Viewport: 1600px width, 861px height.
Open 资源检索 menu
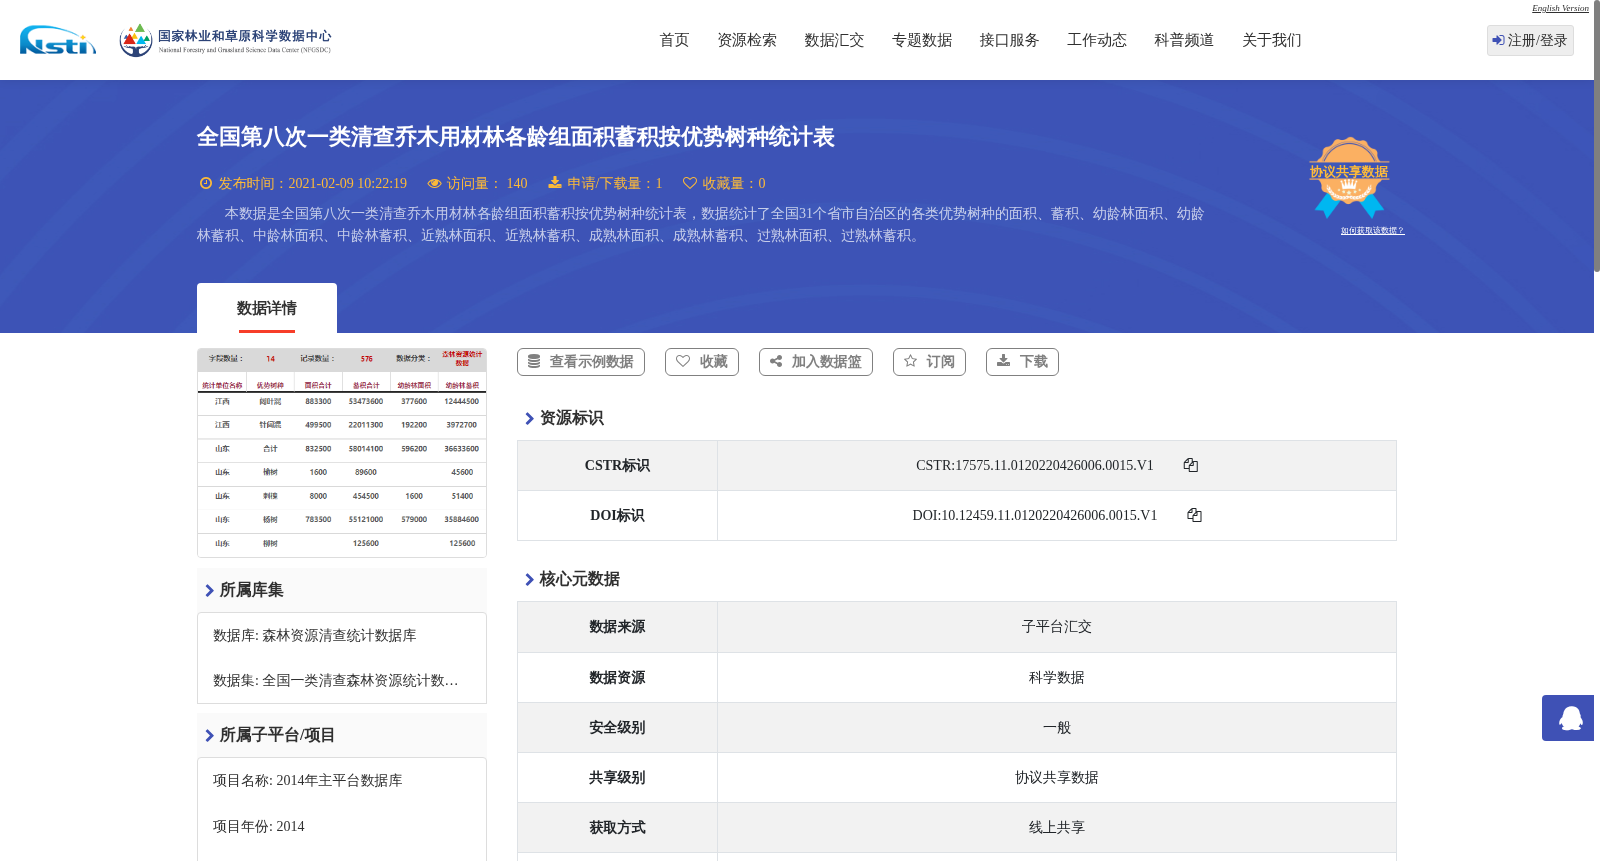(747, 40)
